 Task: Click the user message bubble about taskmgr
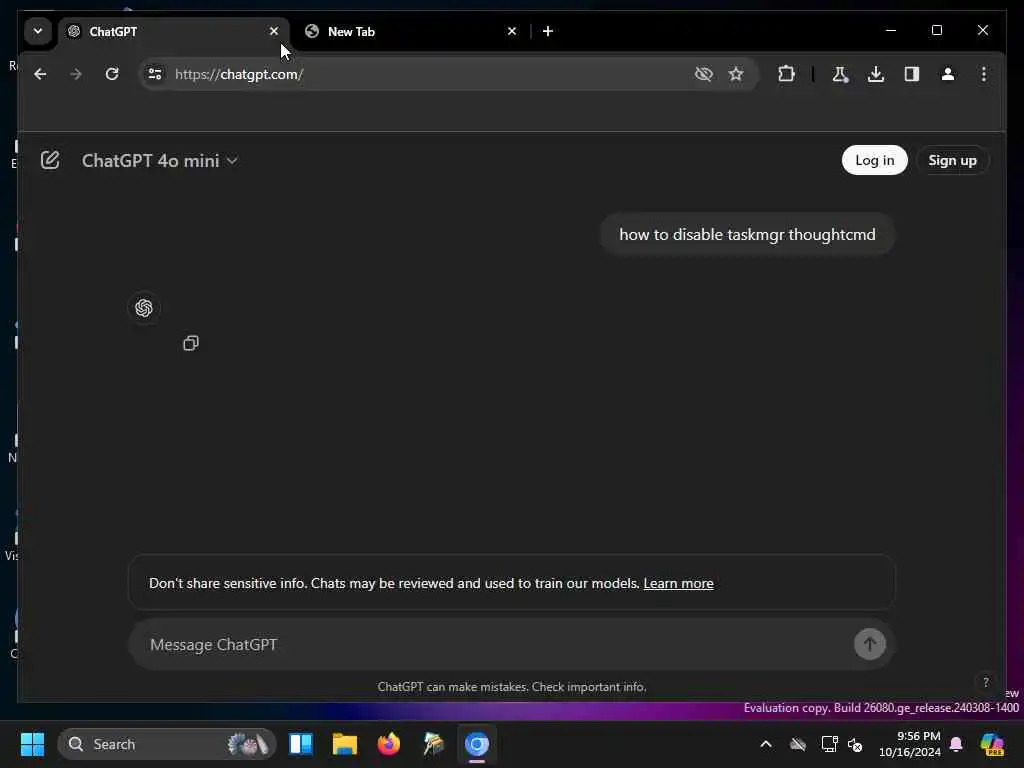(x=747, y=234)
